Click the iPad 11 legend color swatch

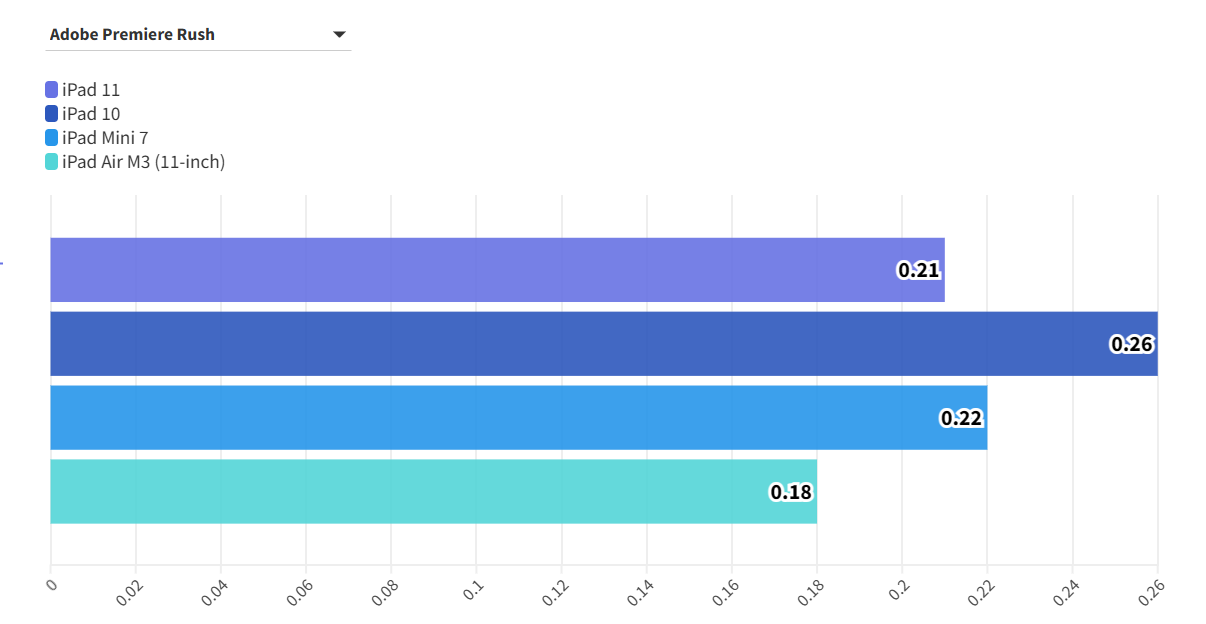point(52,90)
